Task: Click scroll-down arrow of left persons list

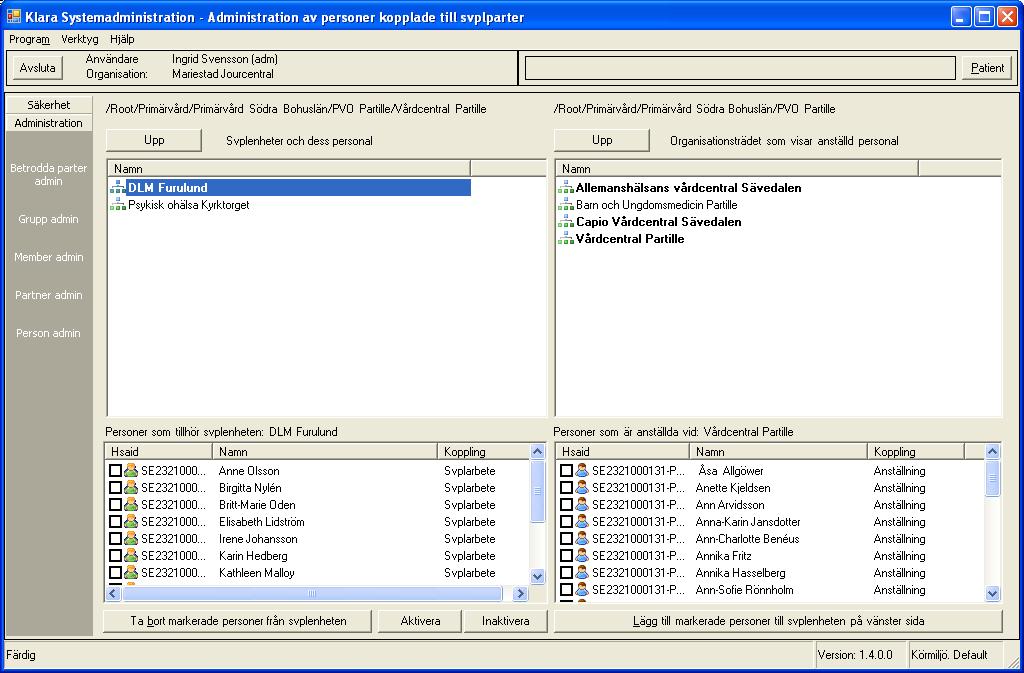Action: click(537, 576)
